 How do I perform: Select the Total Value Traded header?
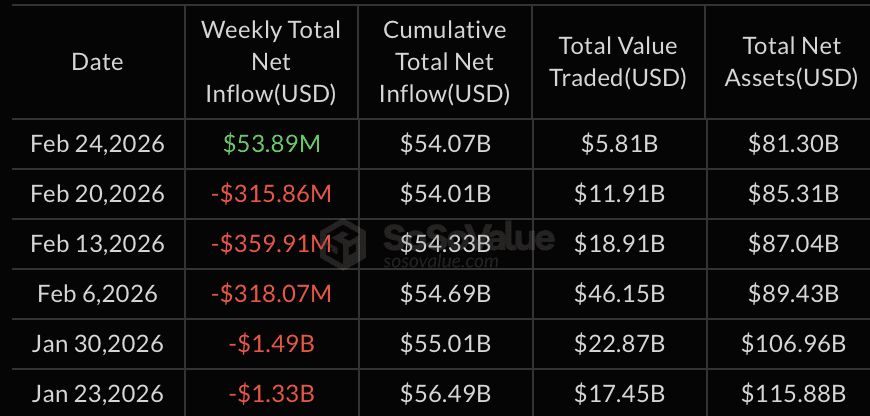click(618, 62)
